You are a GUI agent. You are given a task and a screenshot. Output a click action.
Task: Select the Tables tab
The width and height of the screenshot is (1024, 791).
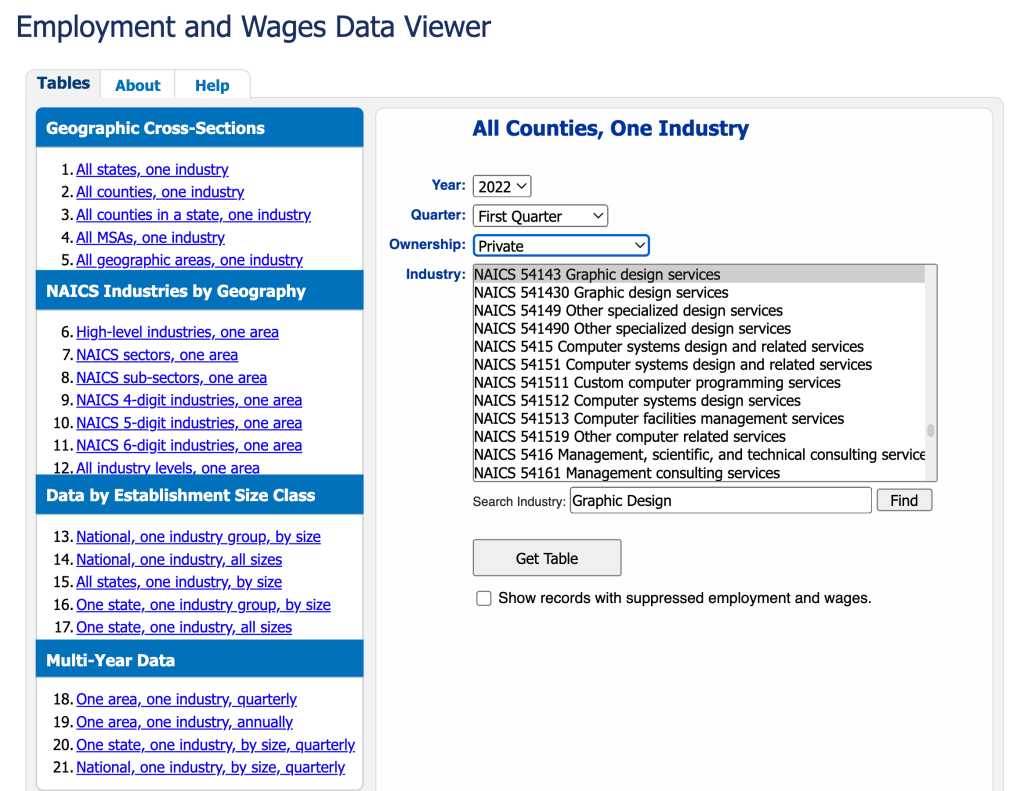(x=64, y=84)
